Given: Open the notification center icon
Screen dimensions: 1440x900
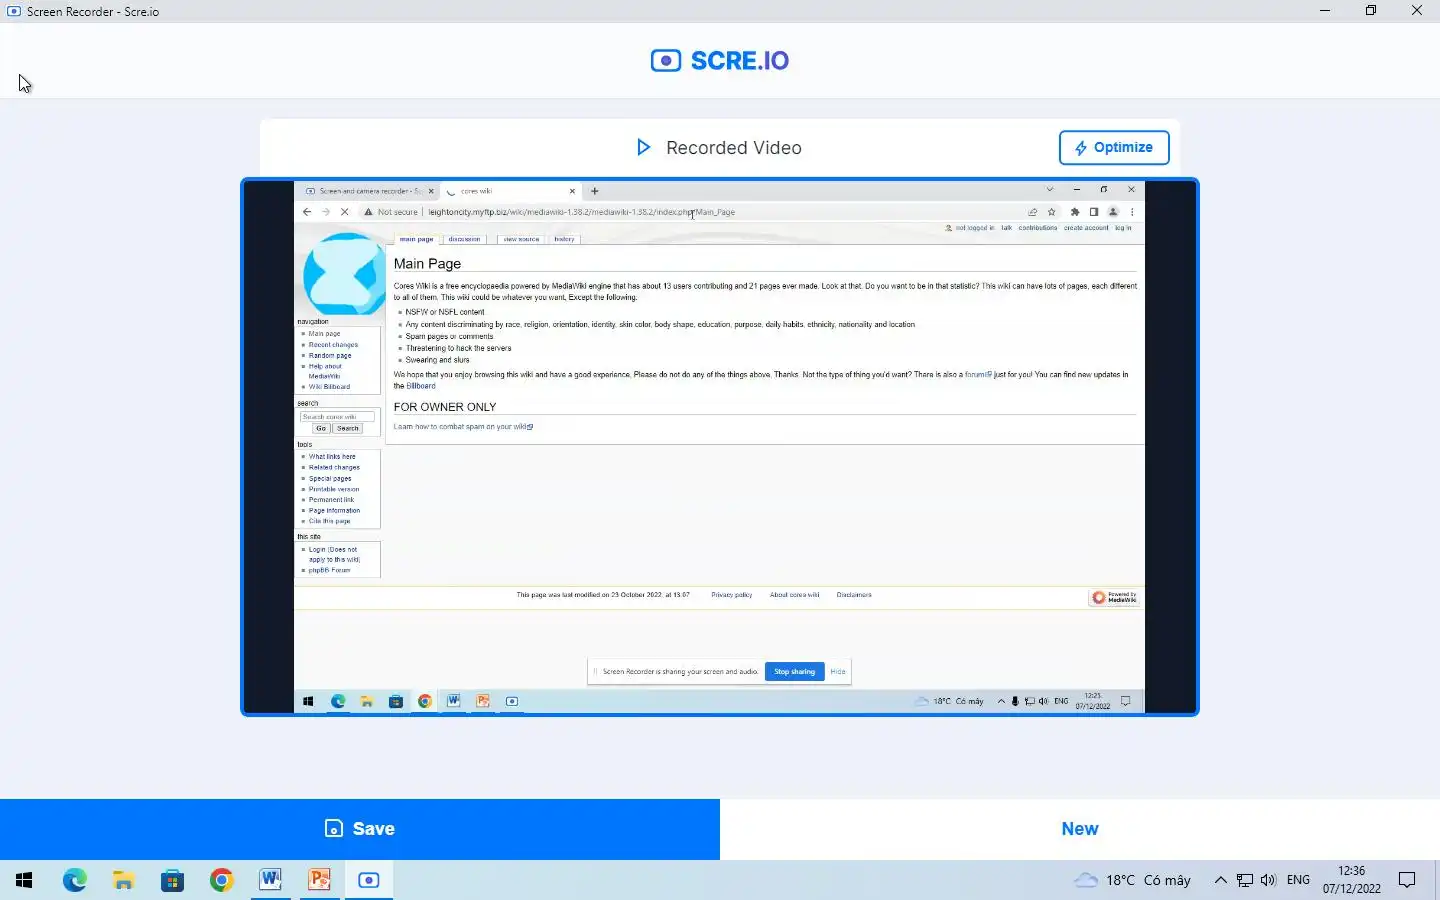Looking at the screenshot, I should coord(1407,880).
